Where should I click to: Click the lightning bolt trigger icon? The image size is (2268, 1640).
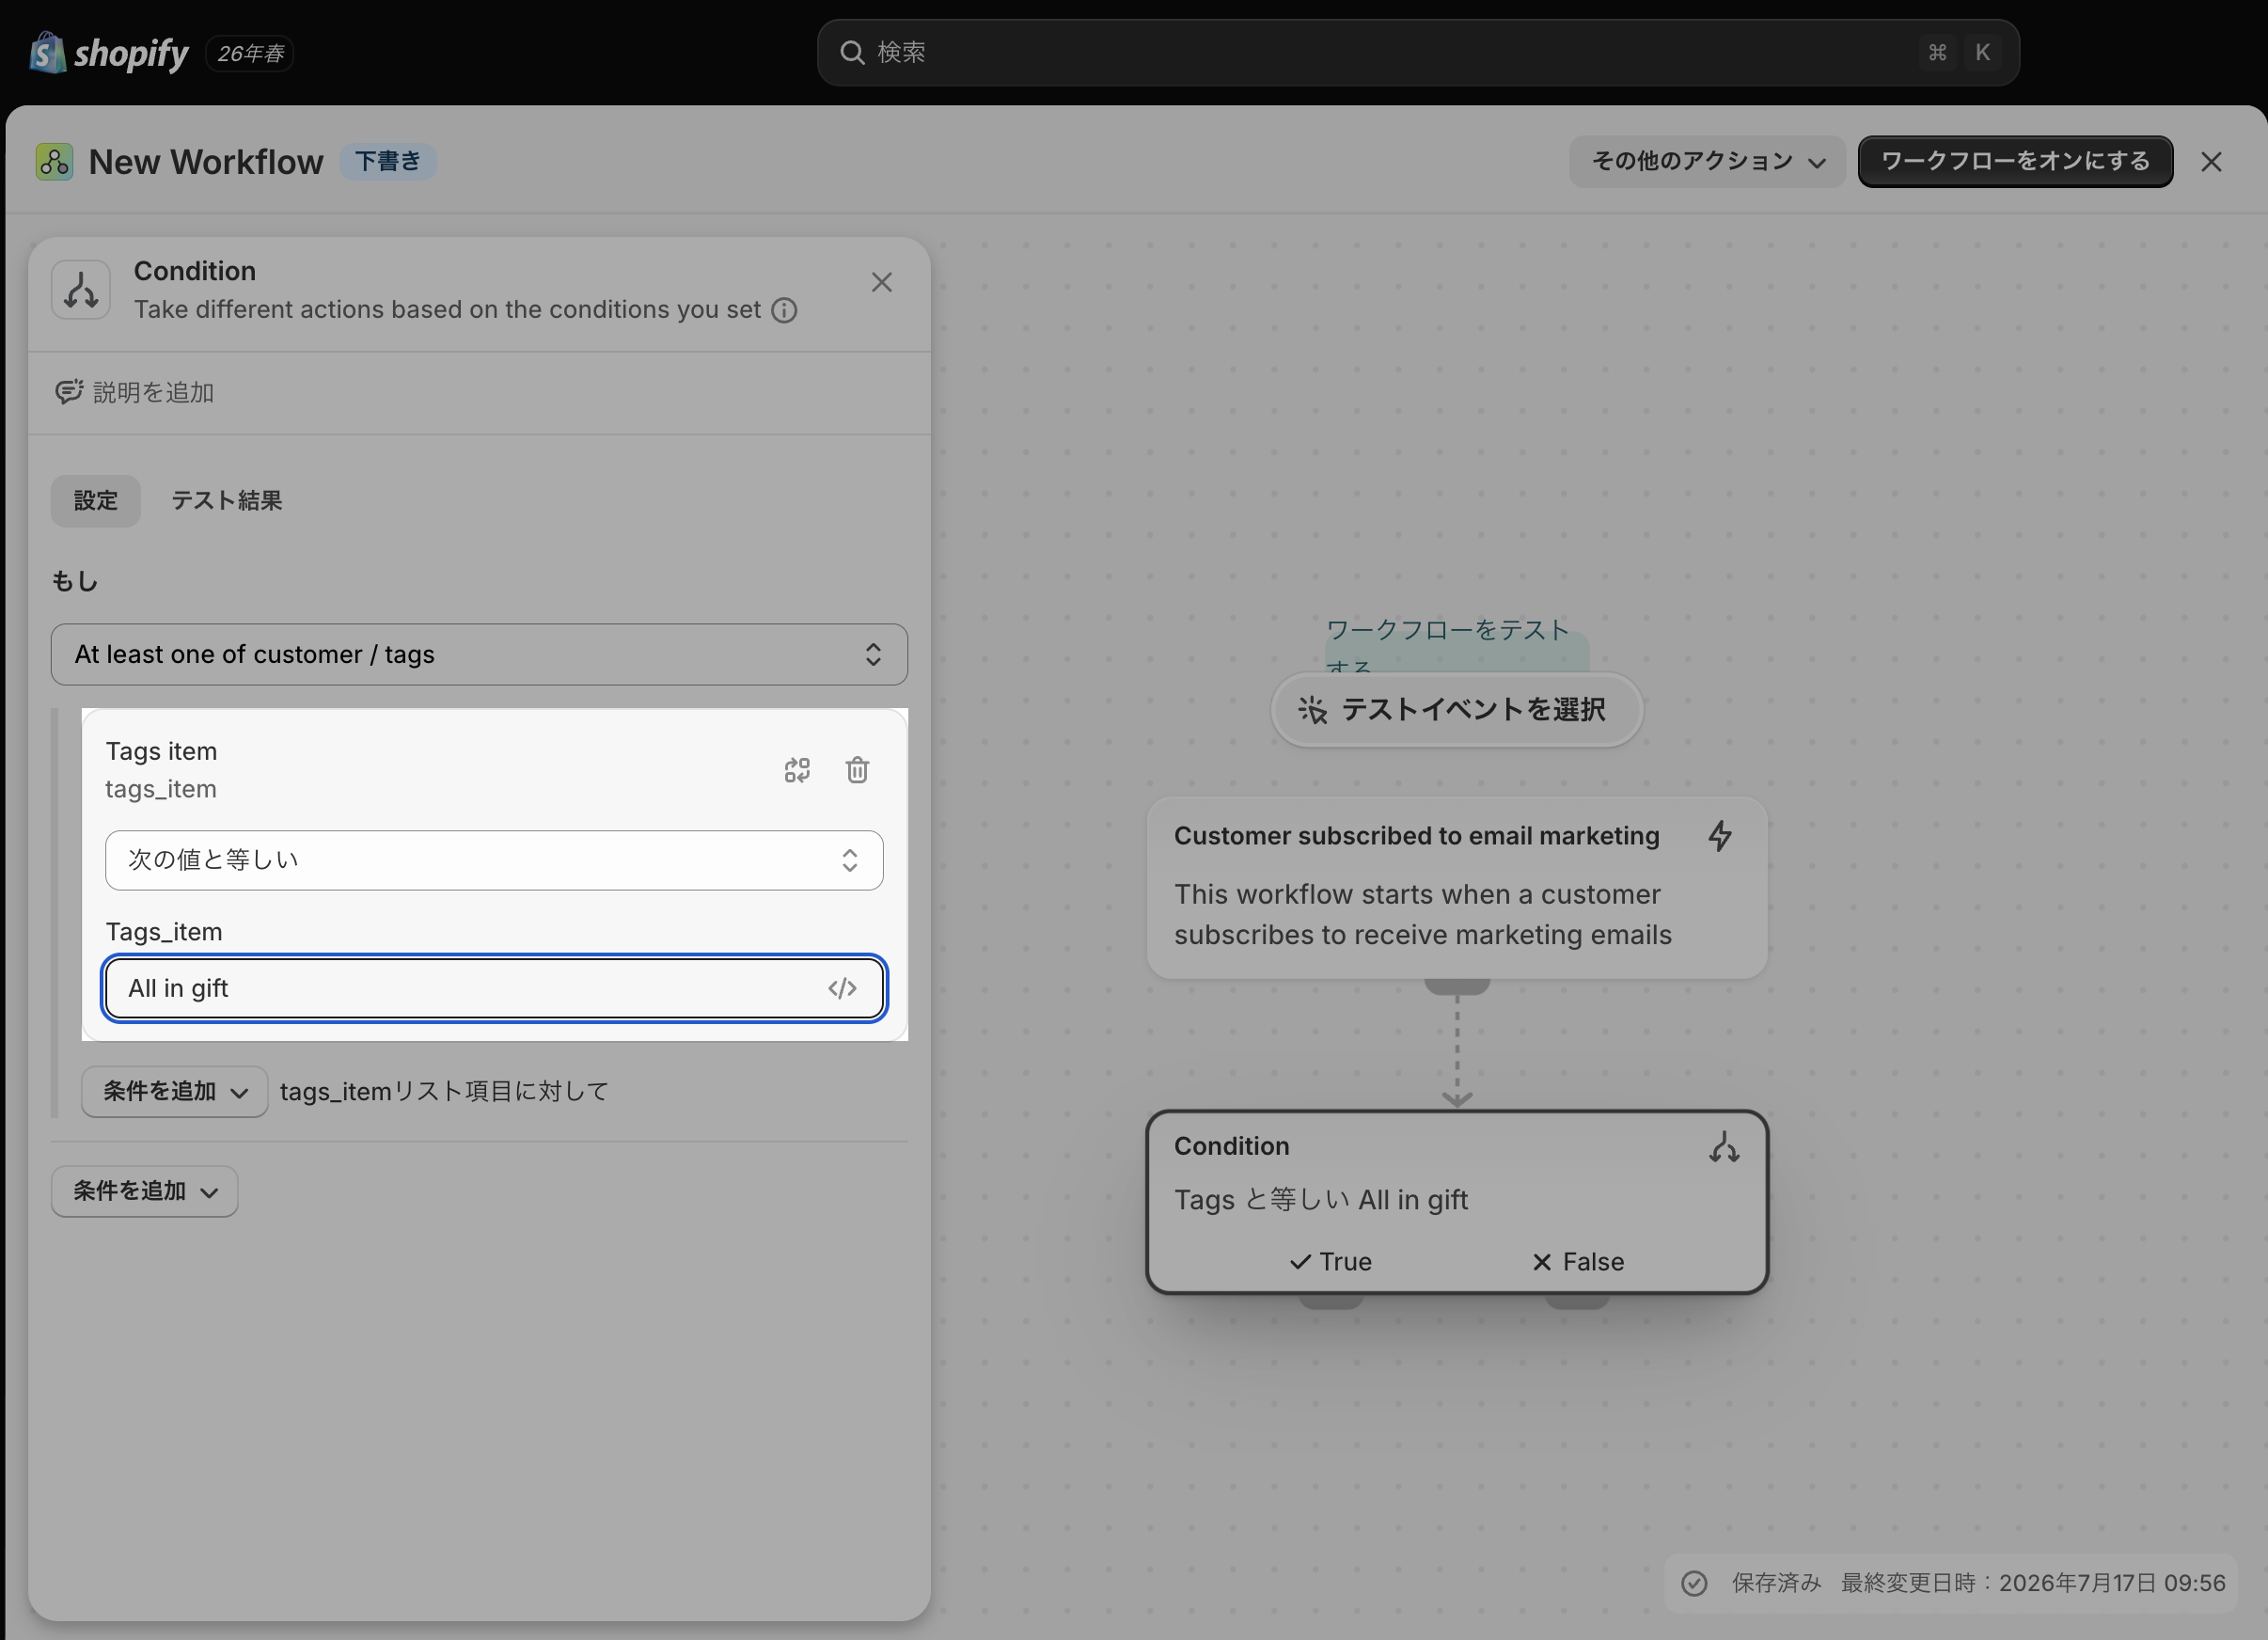tap(1720, 836)
